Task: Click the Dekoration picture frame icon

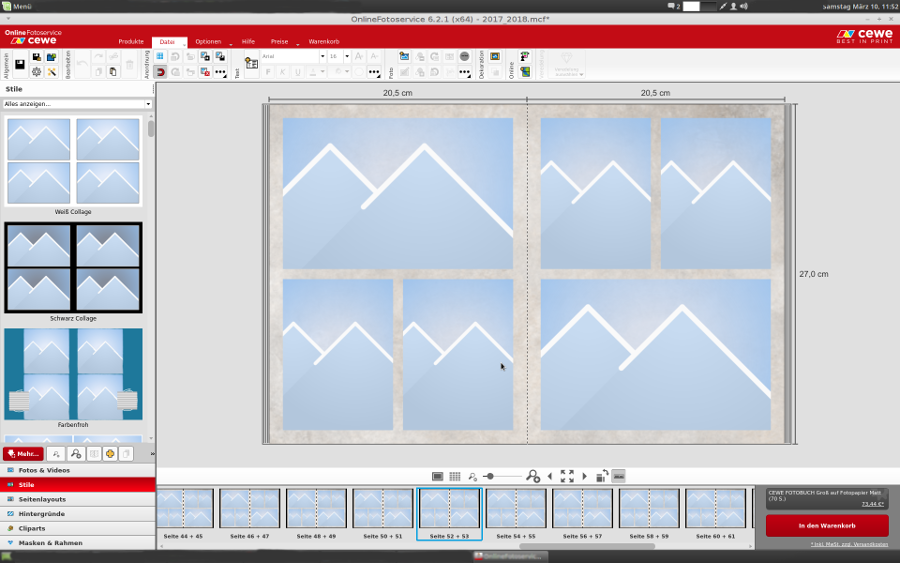Action: (495, 56)
